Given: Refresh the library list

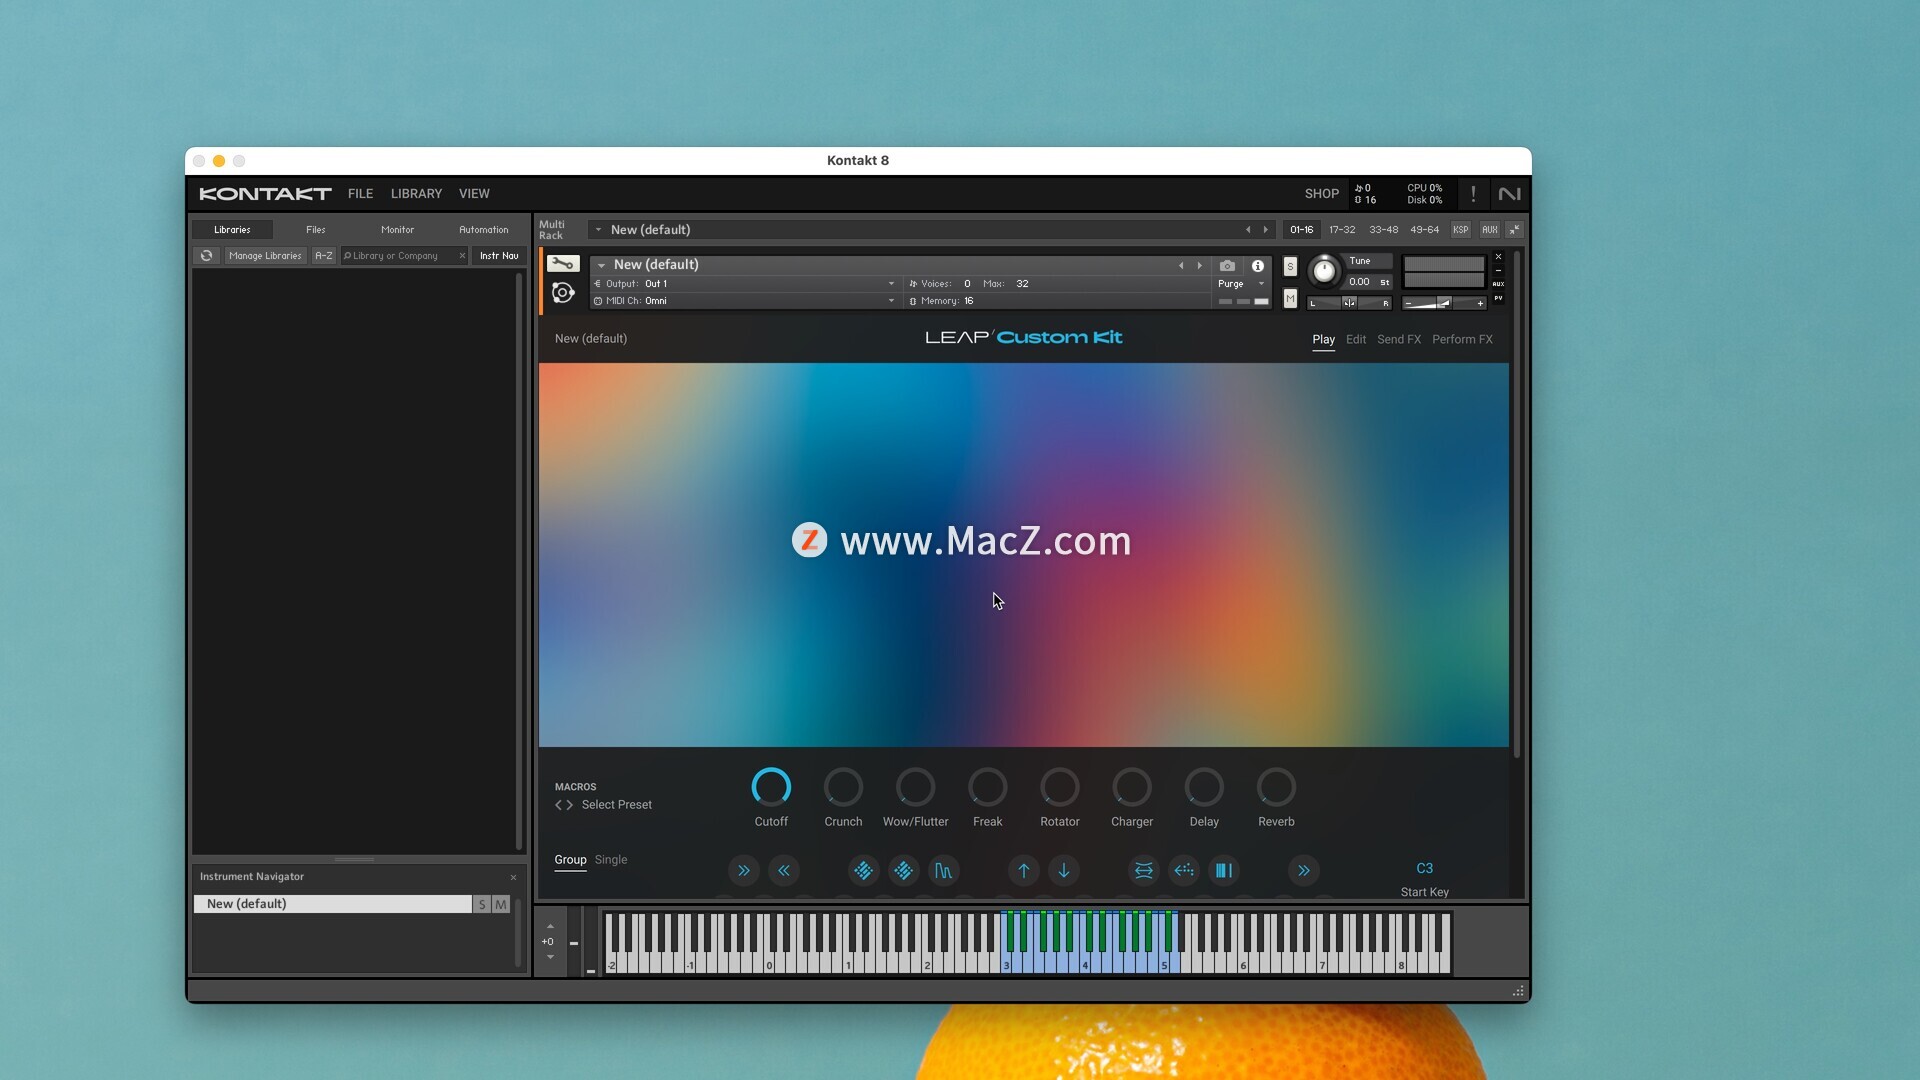Looking at the screenshot, I should pyautogui.click(x=207, y=256).
